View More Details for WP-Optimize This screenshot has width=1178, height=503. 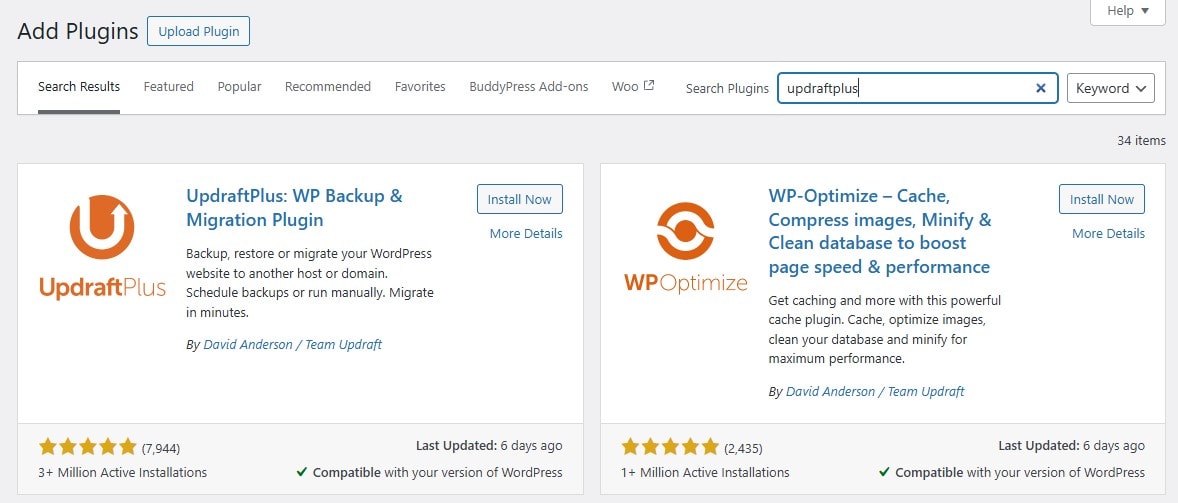click(x=1108, y=233)
